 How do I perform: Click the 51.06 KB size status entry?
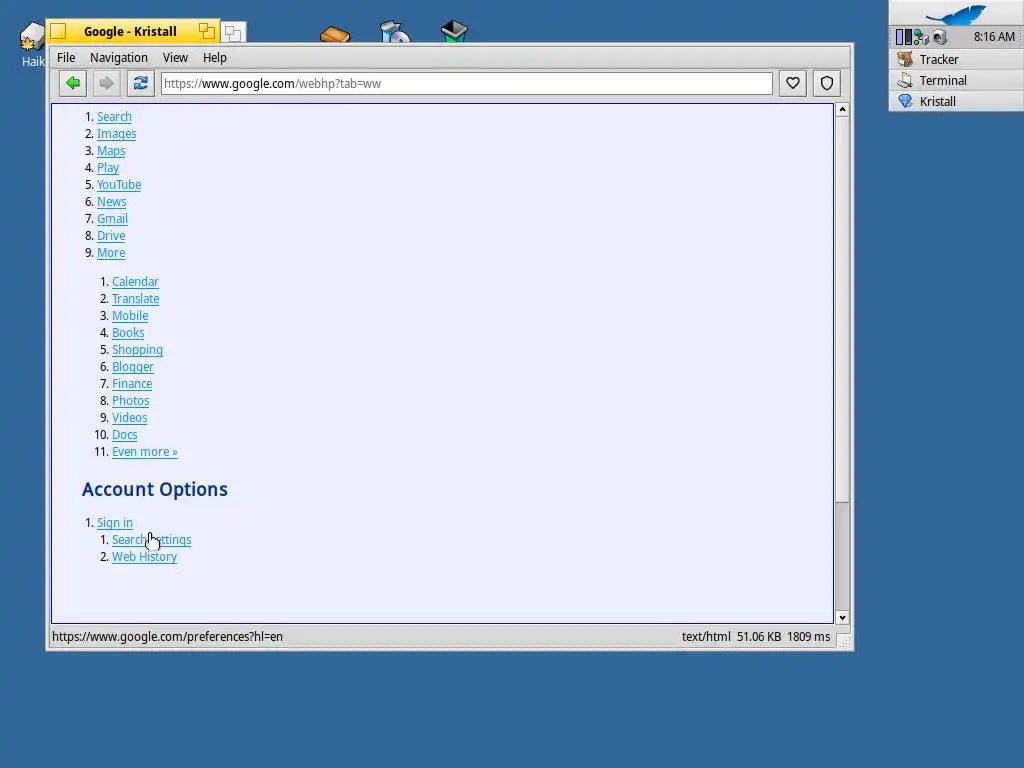pos(759,637)
